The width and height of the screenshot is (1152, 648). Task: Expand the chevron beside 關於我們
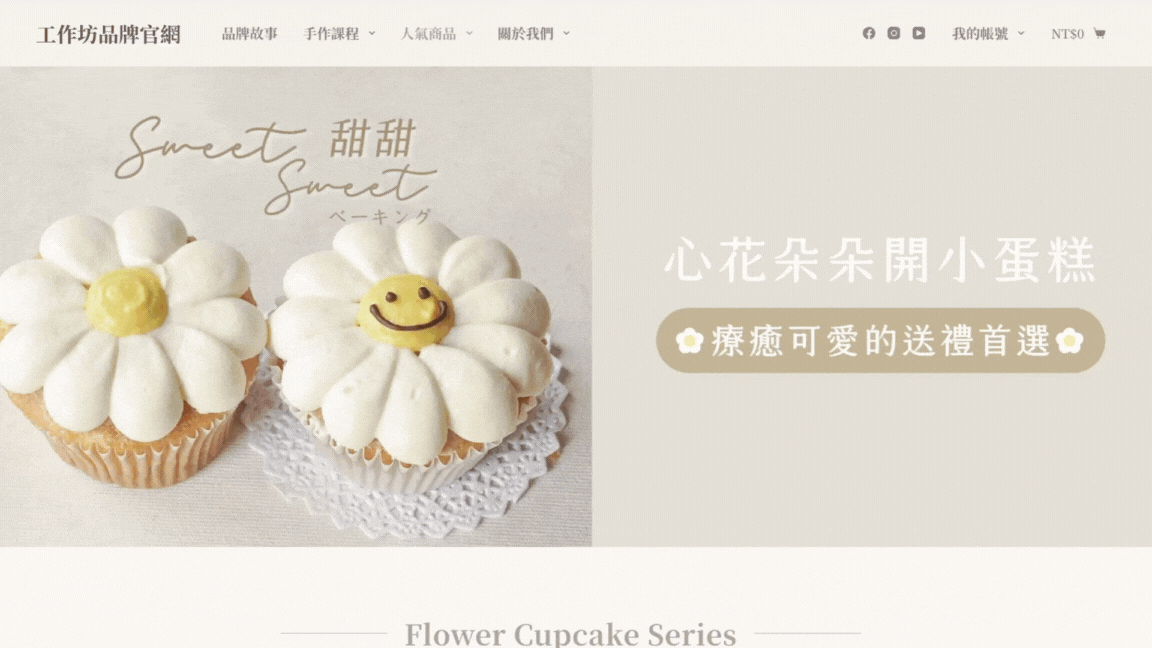point(566,34)
